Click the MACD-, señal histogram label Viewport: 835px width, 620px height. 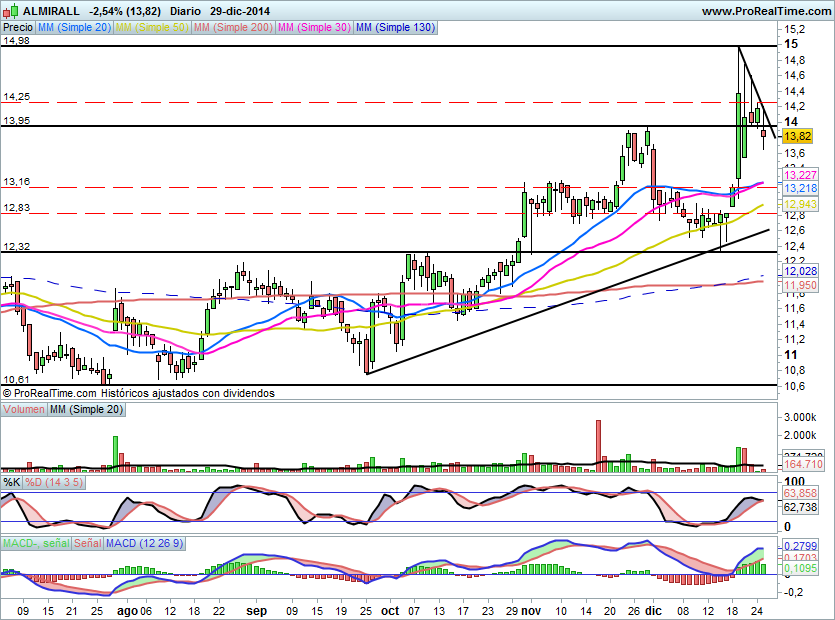point(37,542)
